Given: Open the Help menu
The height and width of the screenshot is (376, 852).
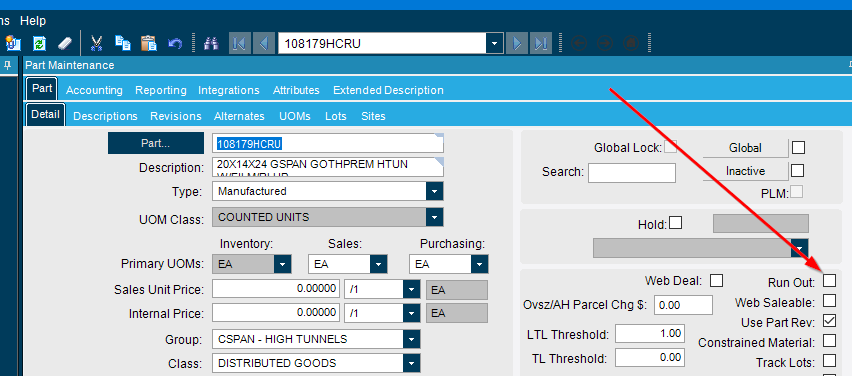Looking at the screenshot, I should coord(33,21).
